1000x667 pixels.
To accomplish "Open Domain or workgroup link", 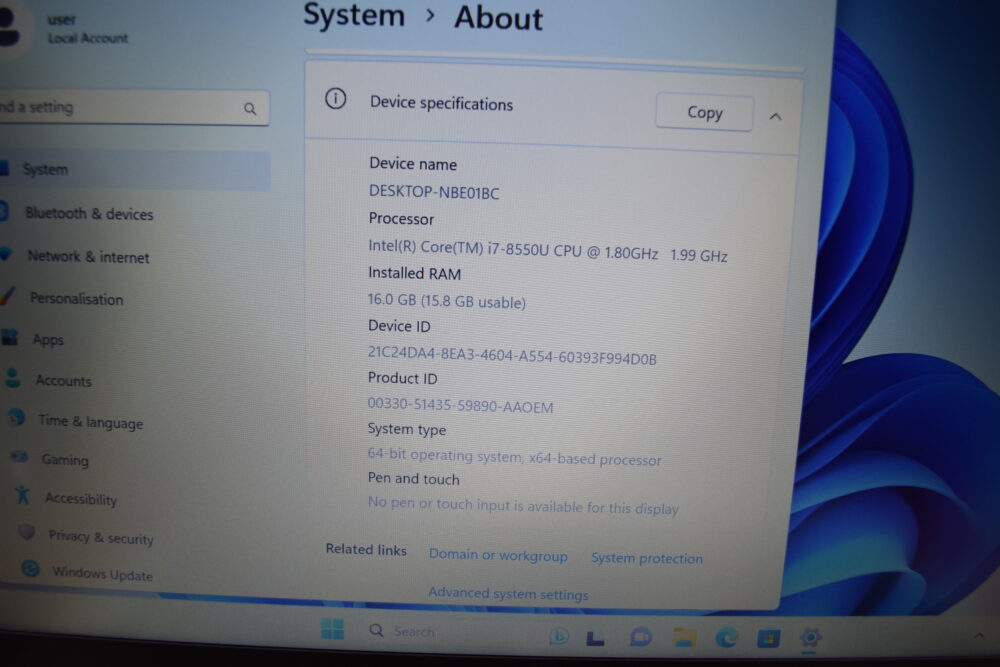I will pos(498,555).
